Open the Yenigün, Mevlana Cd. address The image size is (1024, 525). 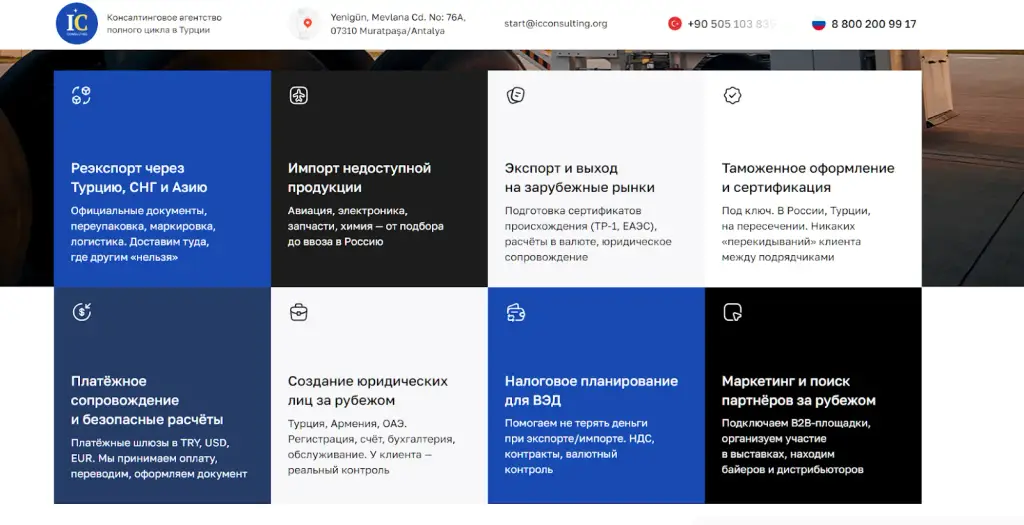398,24
